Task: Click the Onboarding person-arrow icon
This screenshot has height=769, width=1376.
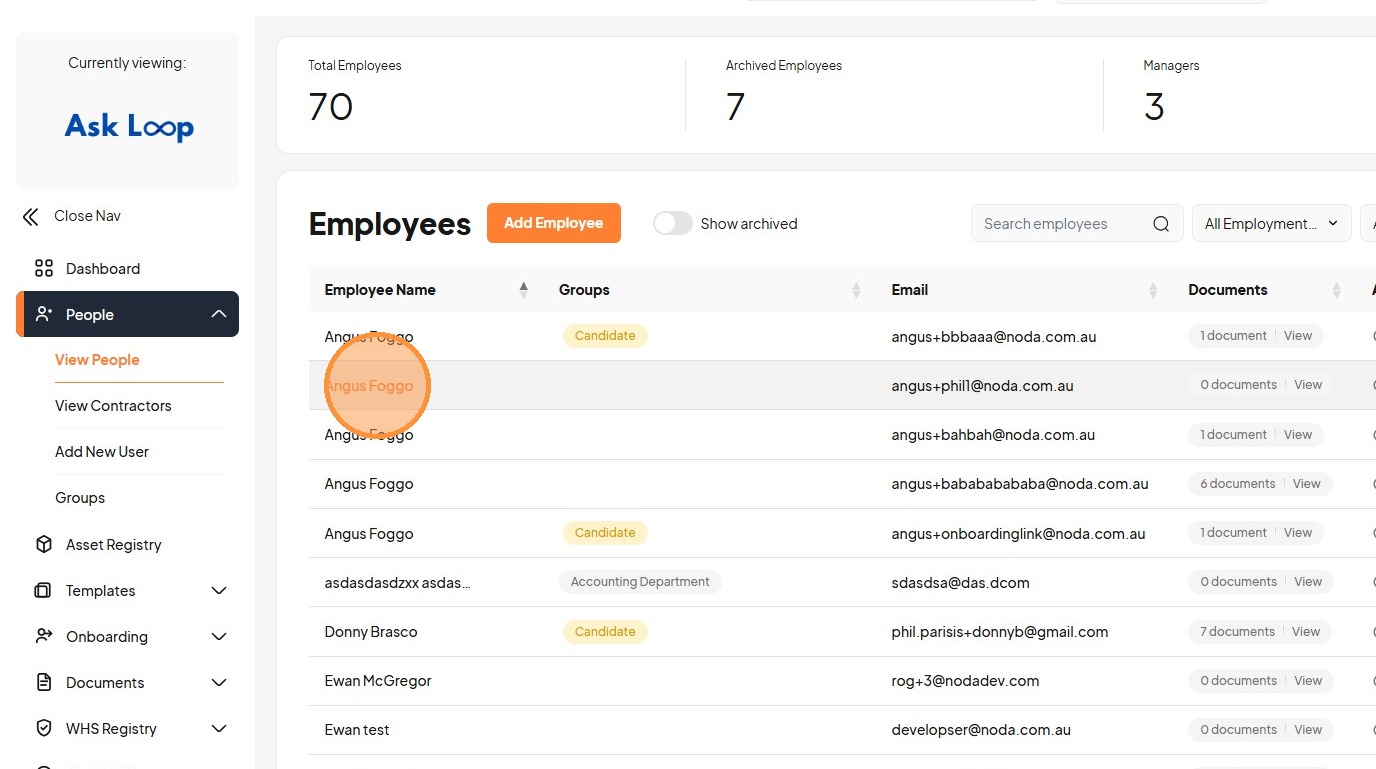Action: click(x=43, y=636)
